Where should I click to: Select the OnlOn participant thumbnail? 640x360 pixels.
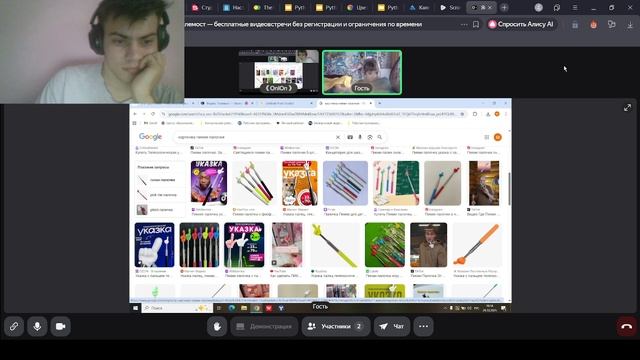[278, 72]
